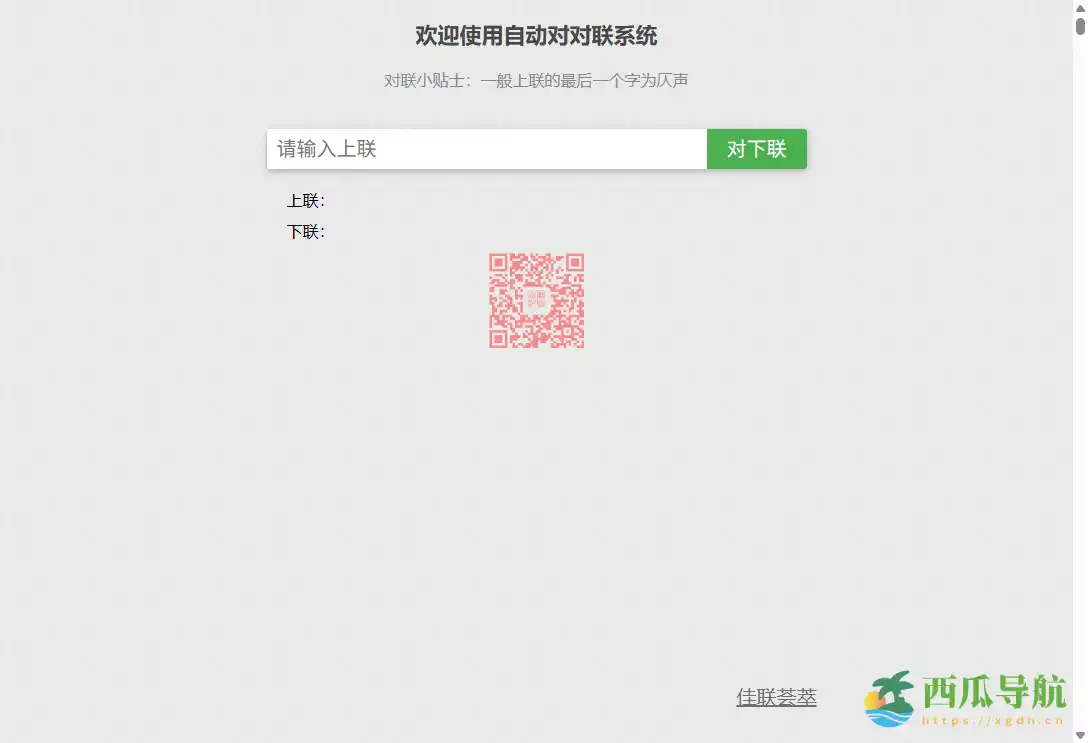
Task: Click the palm tree logo icon
Action: pyautogui.click(x=895, y=685)
